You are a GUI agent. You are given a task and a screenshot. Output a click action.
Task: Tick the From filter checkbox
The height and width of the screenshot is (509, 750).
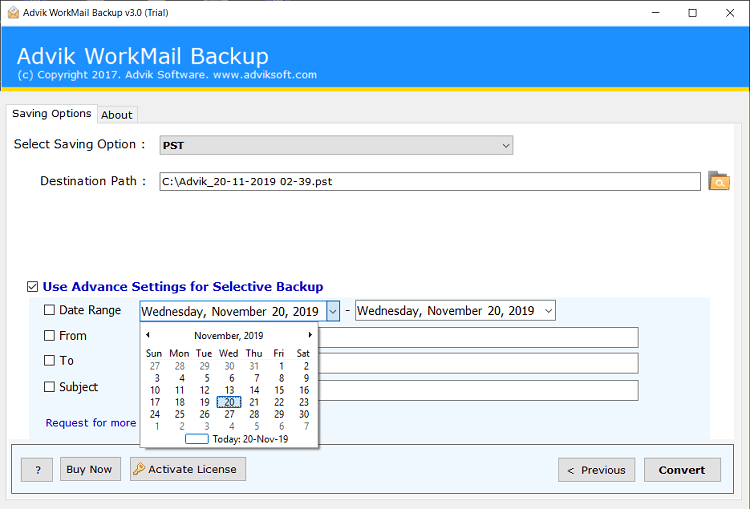(49, 335)
